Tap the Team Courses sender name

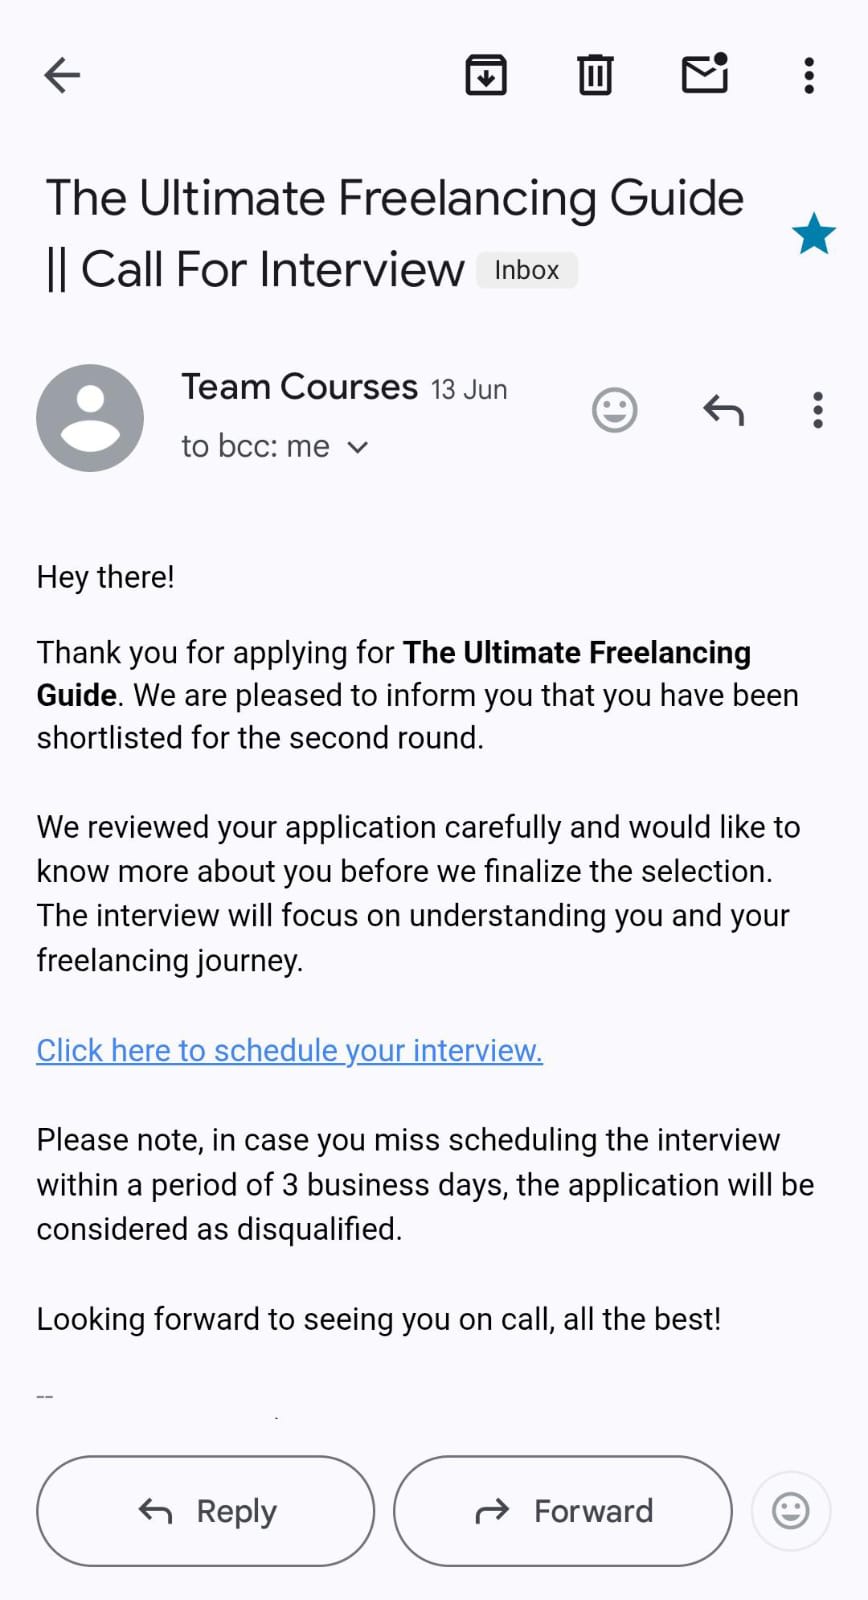(x=299, y=387)
